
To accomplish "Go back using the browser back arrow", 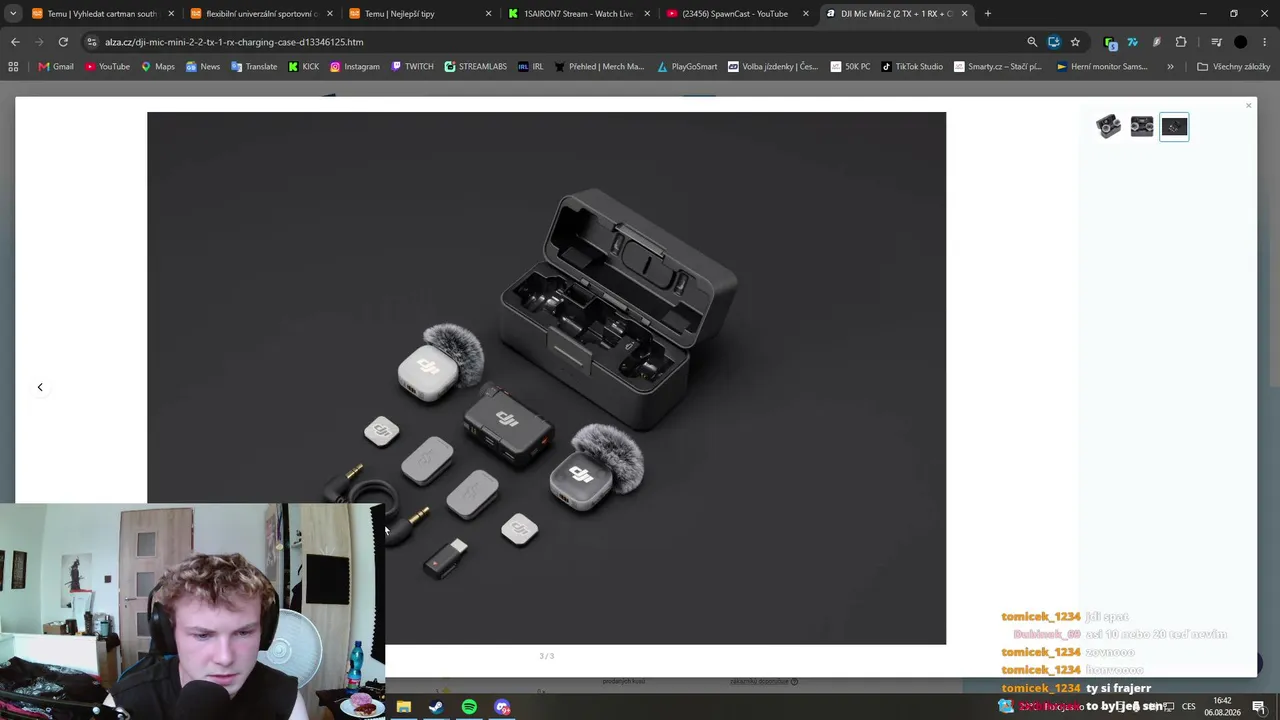I will coord(15,42).
